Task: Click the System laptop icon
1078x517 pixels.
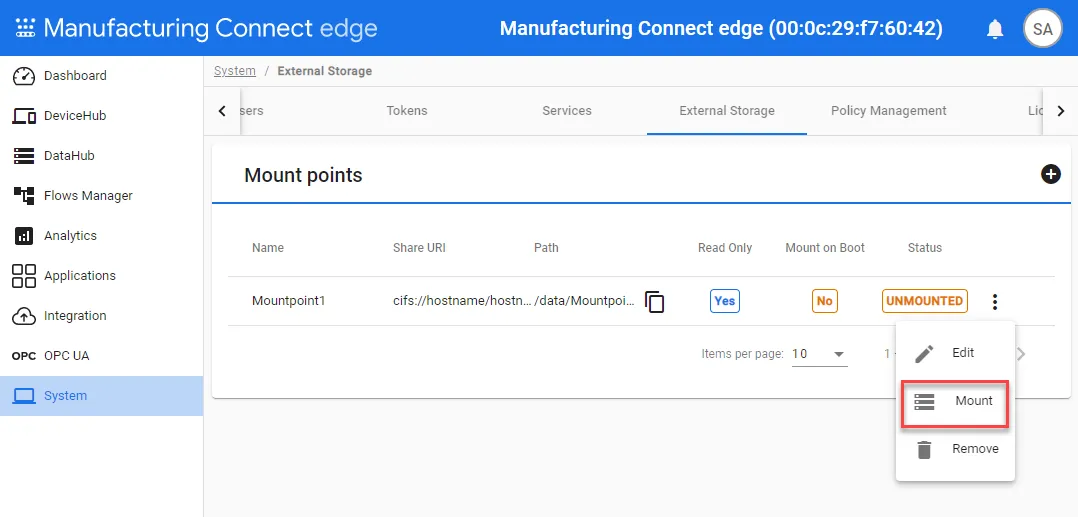Action: pos(24,396)
